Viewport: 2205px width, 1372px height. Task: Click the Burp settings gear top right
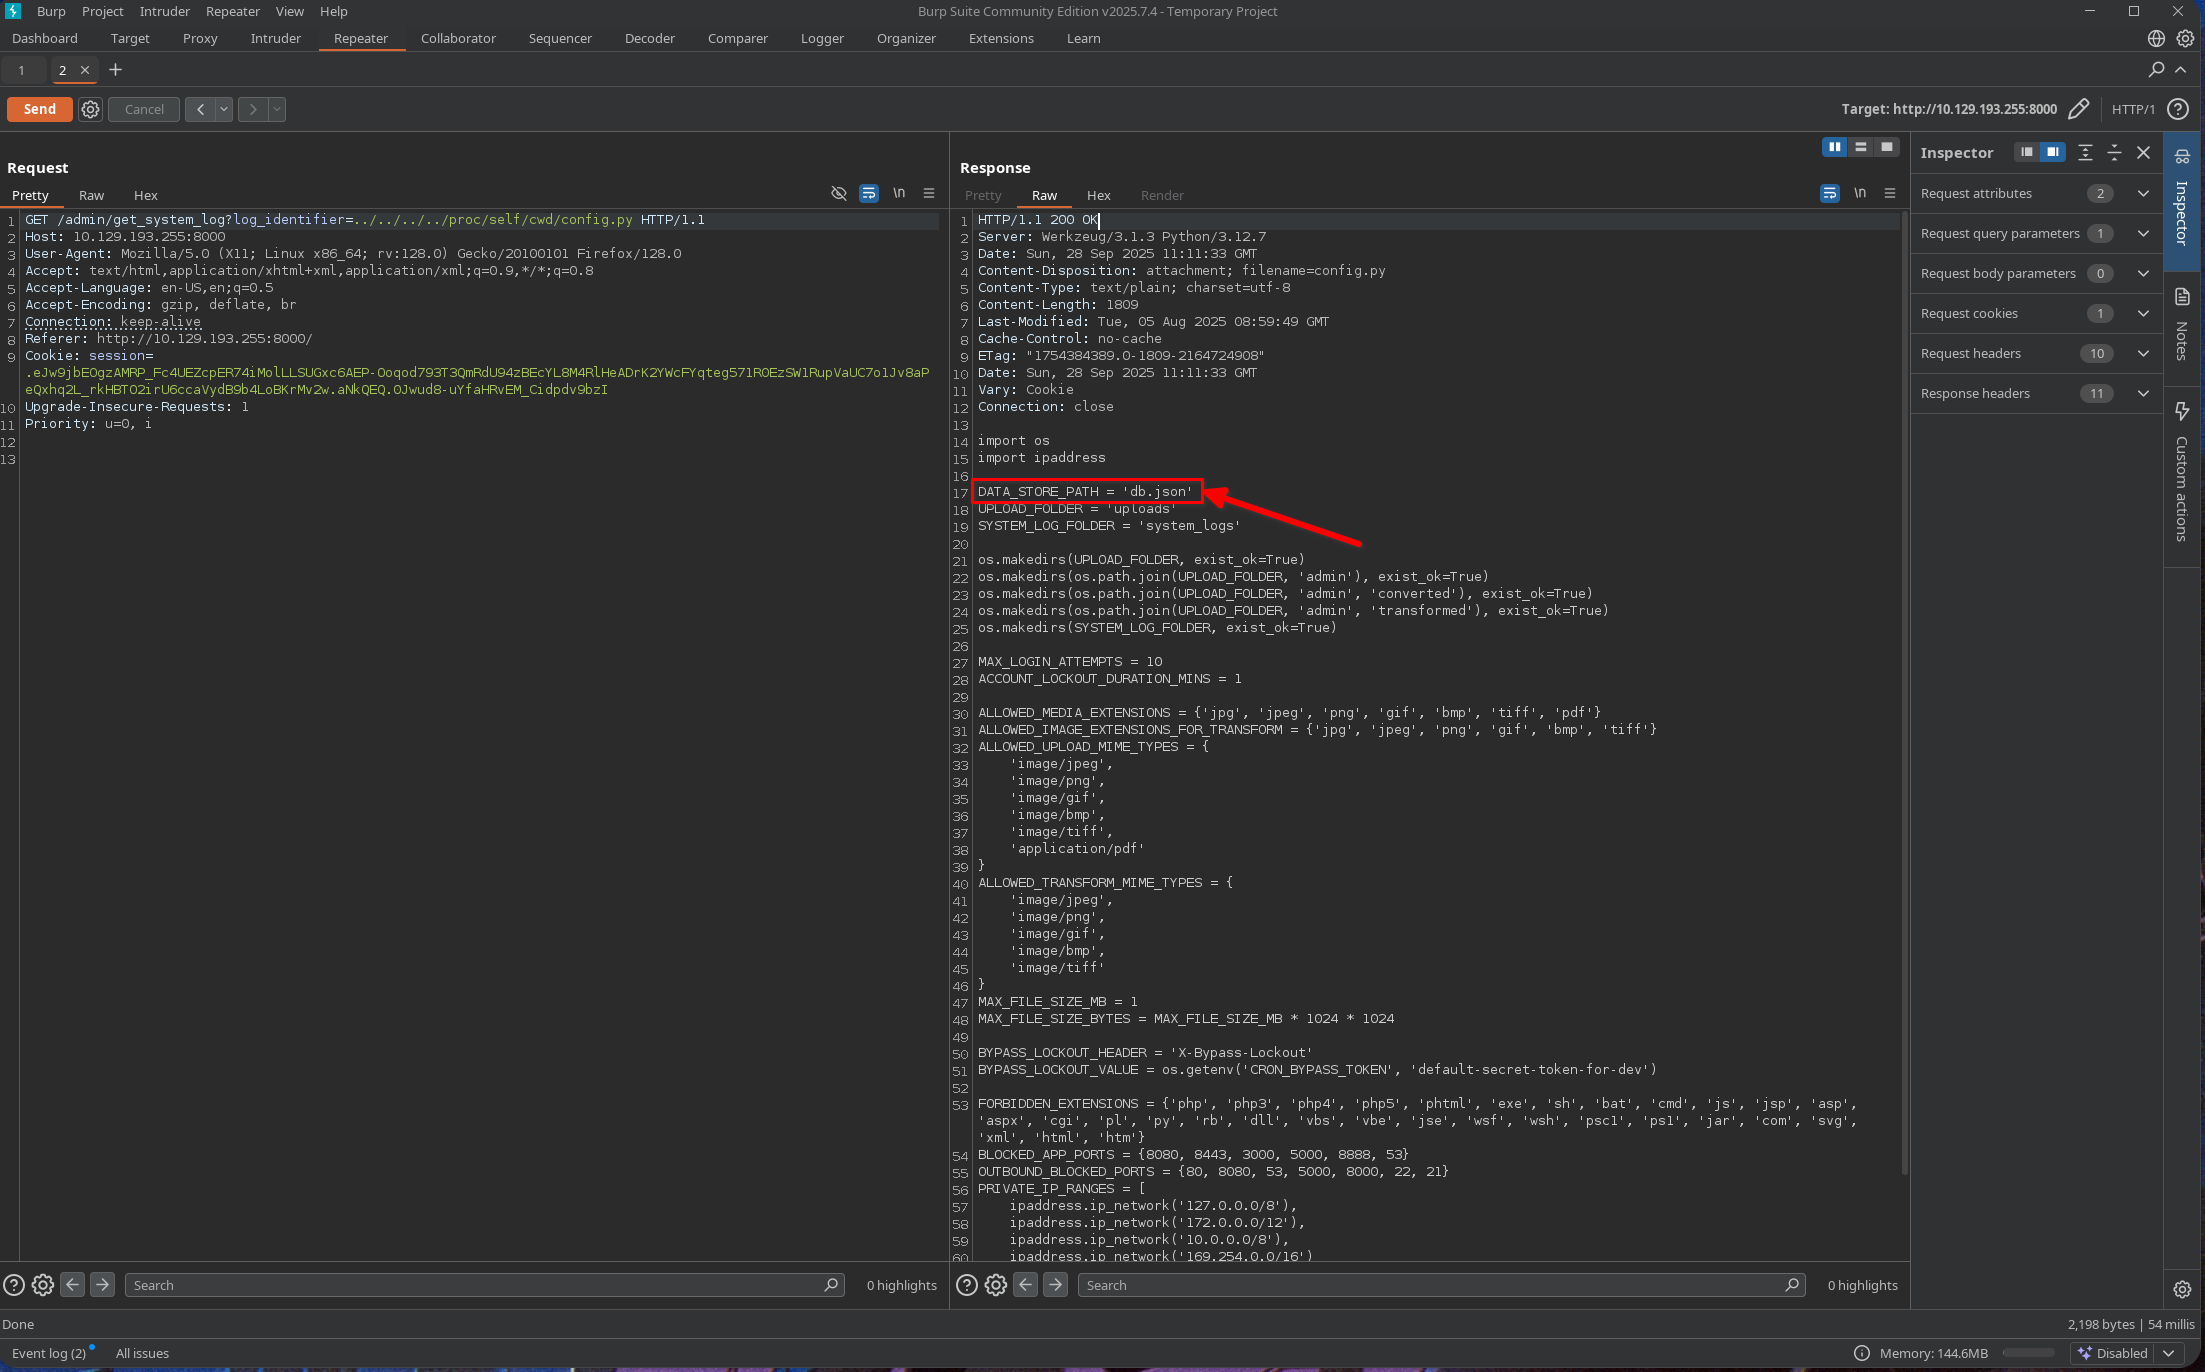coord(2185,38)
